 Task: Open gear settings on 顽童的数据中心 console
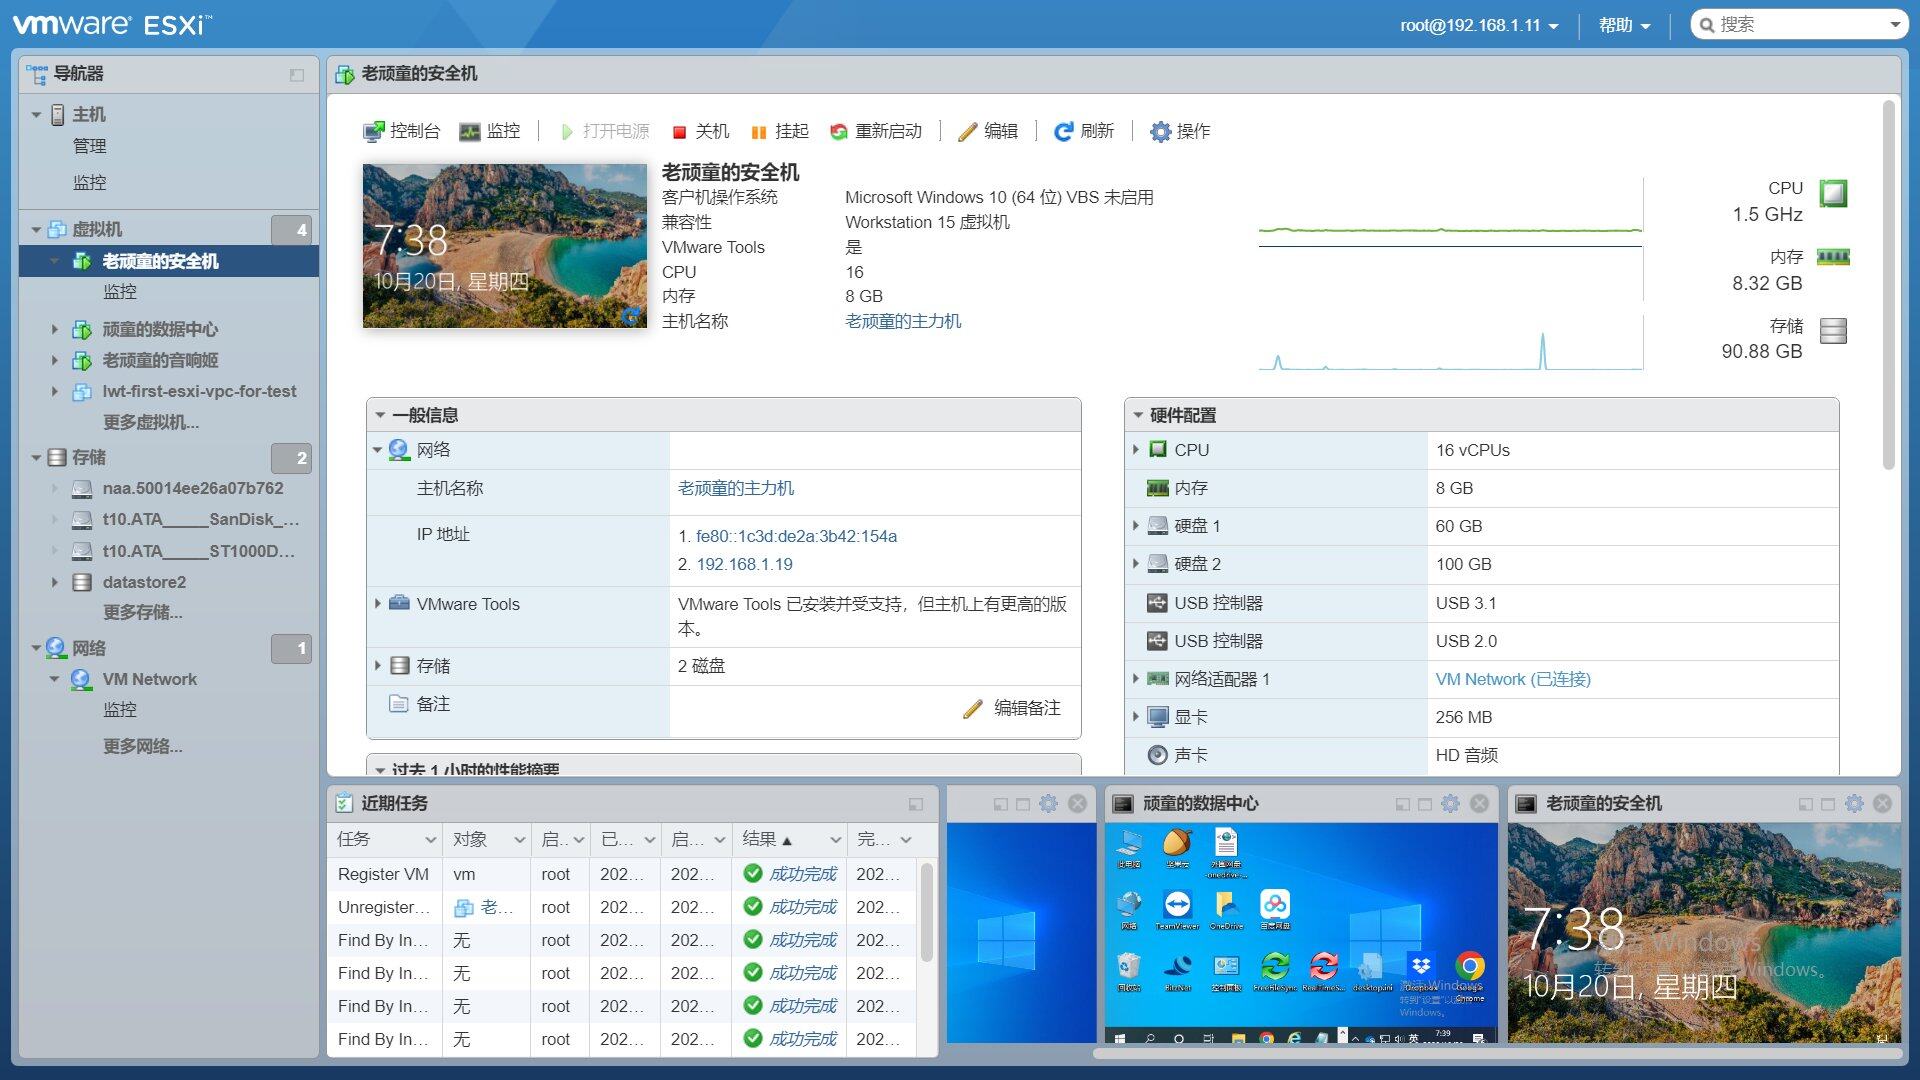1450,803
